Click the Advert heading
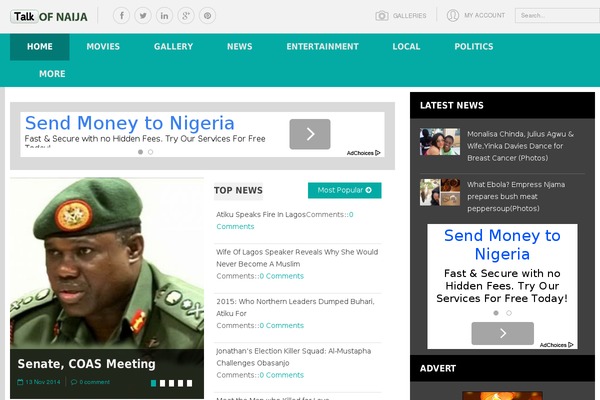The width and height of the screenshot is (600, 400). (438, 368)
